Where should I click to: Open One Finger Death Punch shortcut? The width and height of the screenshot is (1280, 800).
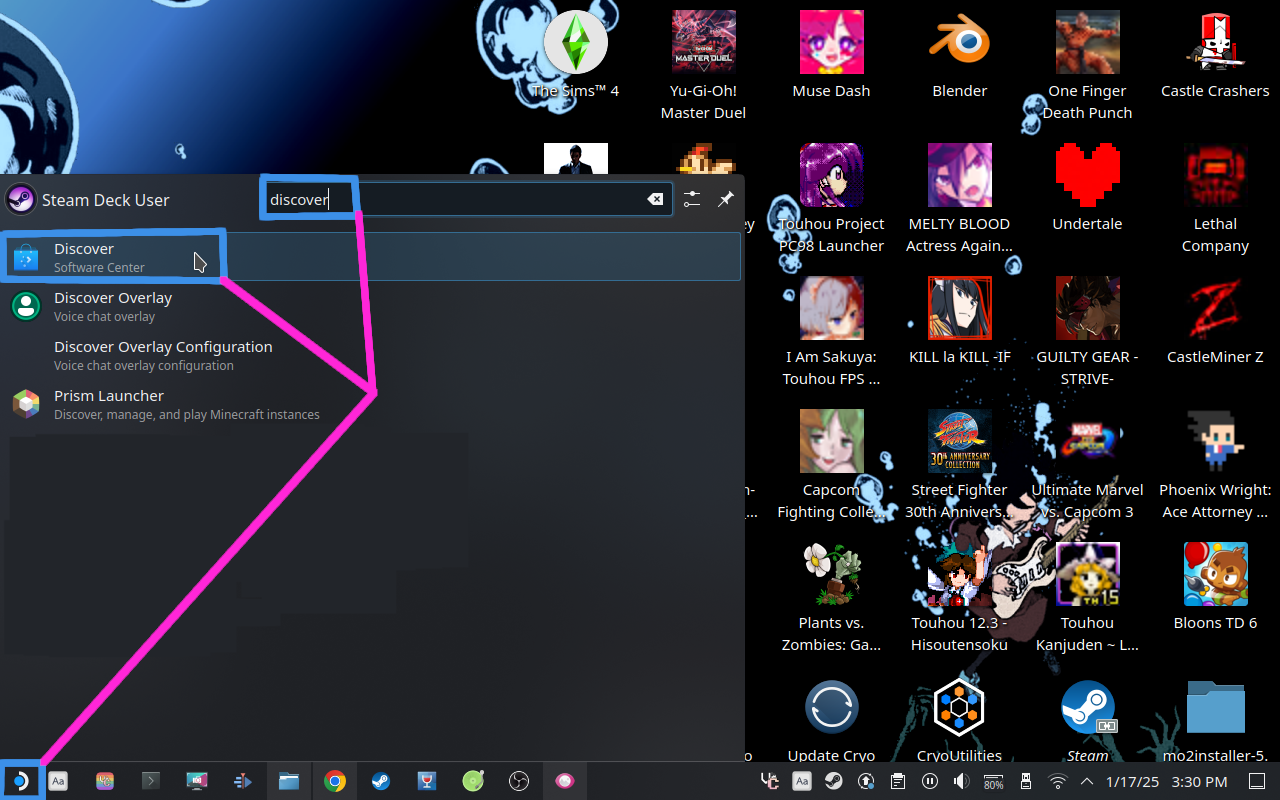pos(1088,66)
